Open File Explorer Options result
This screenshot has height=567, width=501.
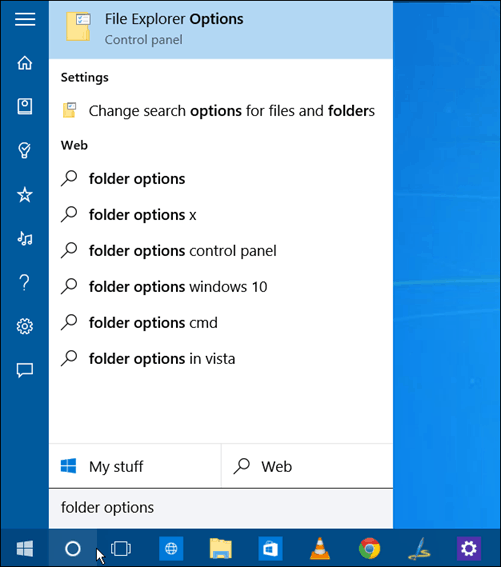click(x=221, y=29)
